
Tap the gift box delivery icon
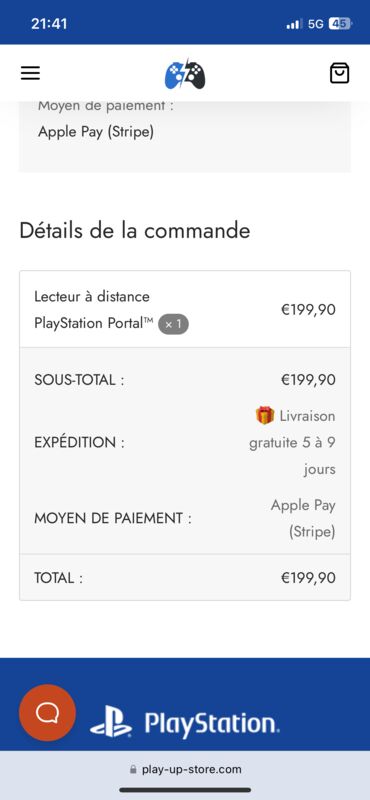pos(265,415)
